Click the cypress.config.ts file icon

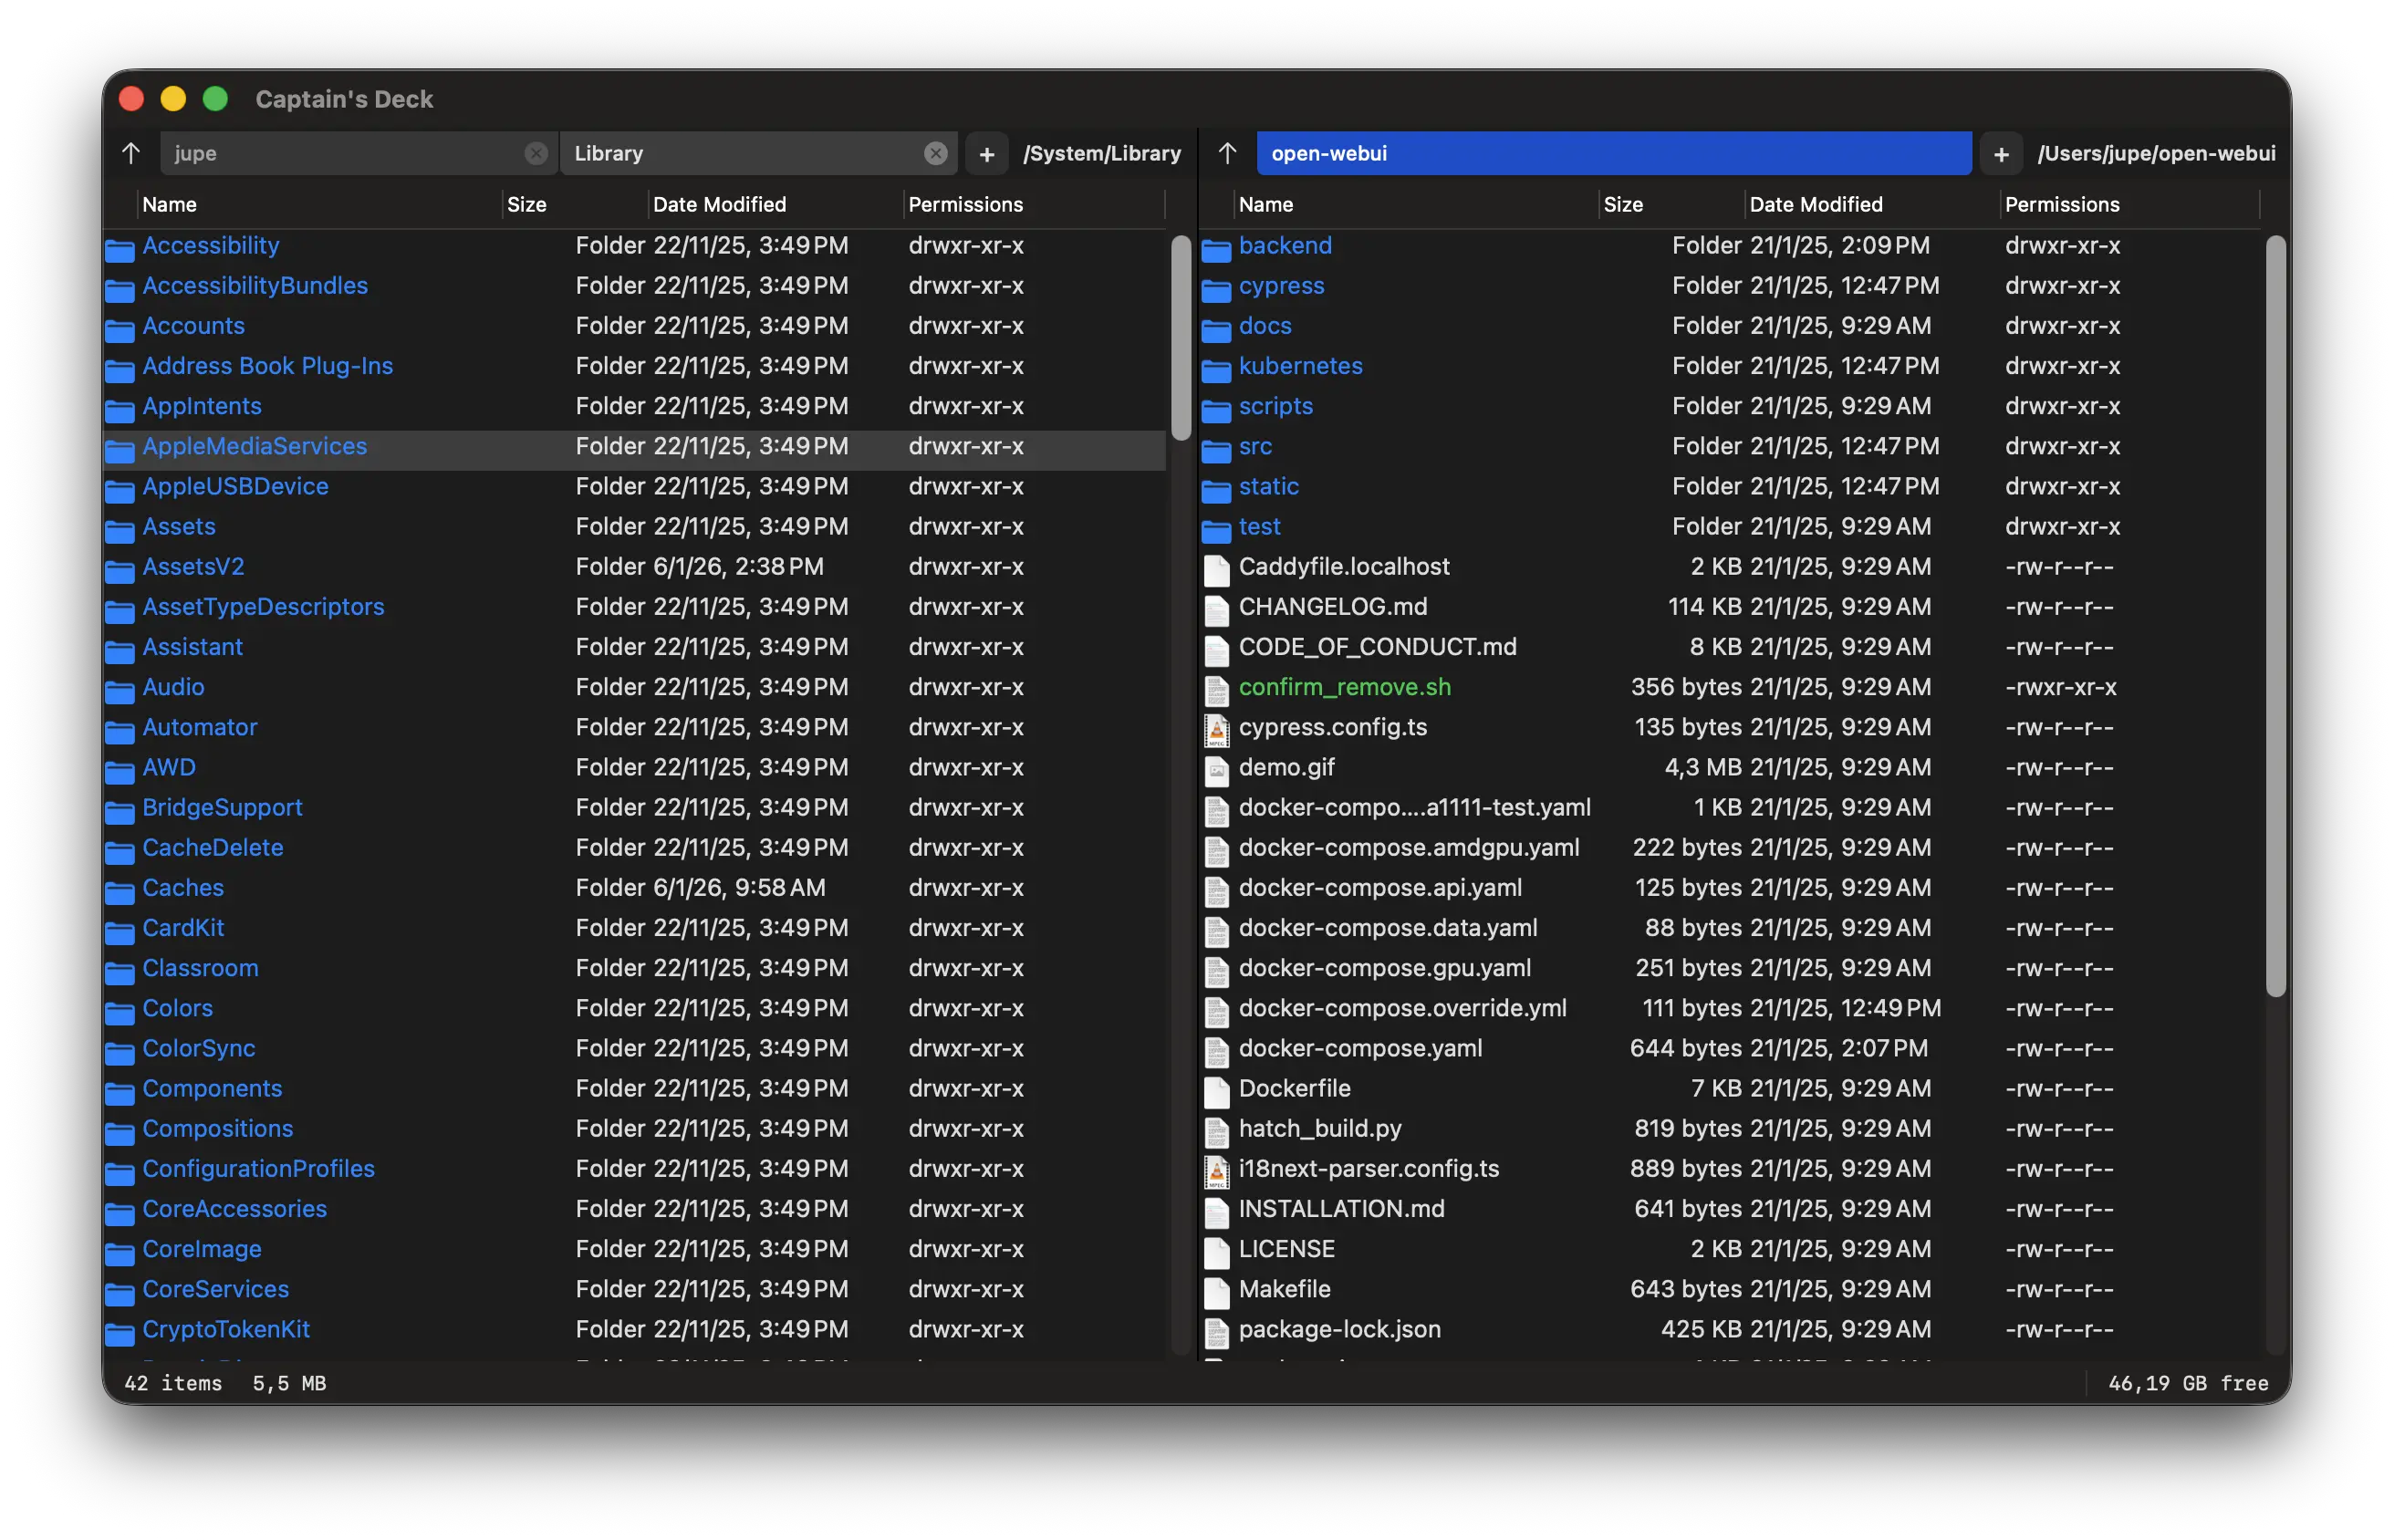(x=1216, y=729)
